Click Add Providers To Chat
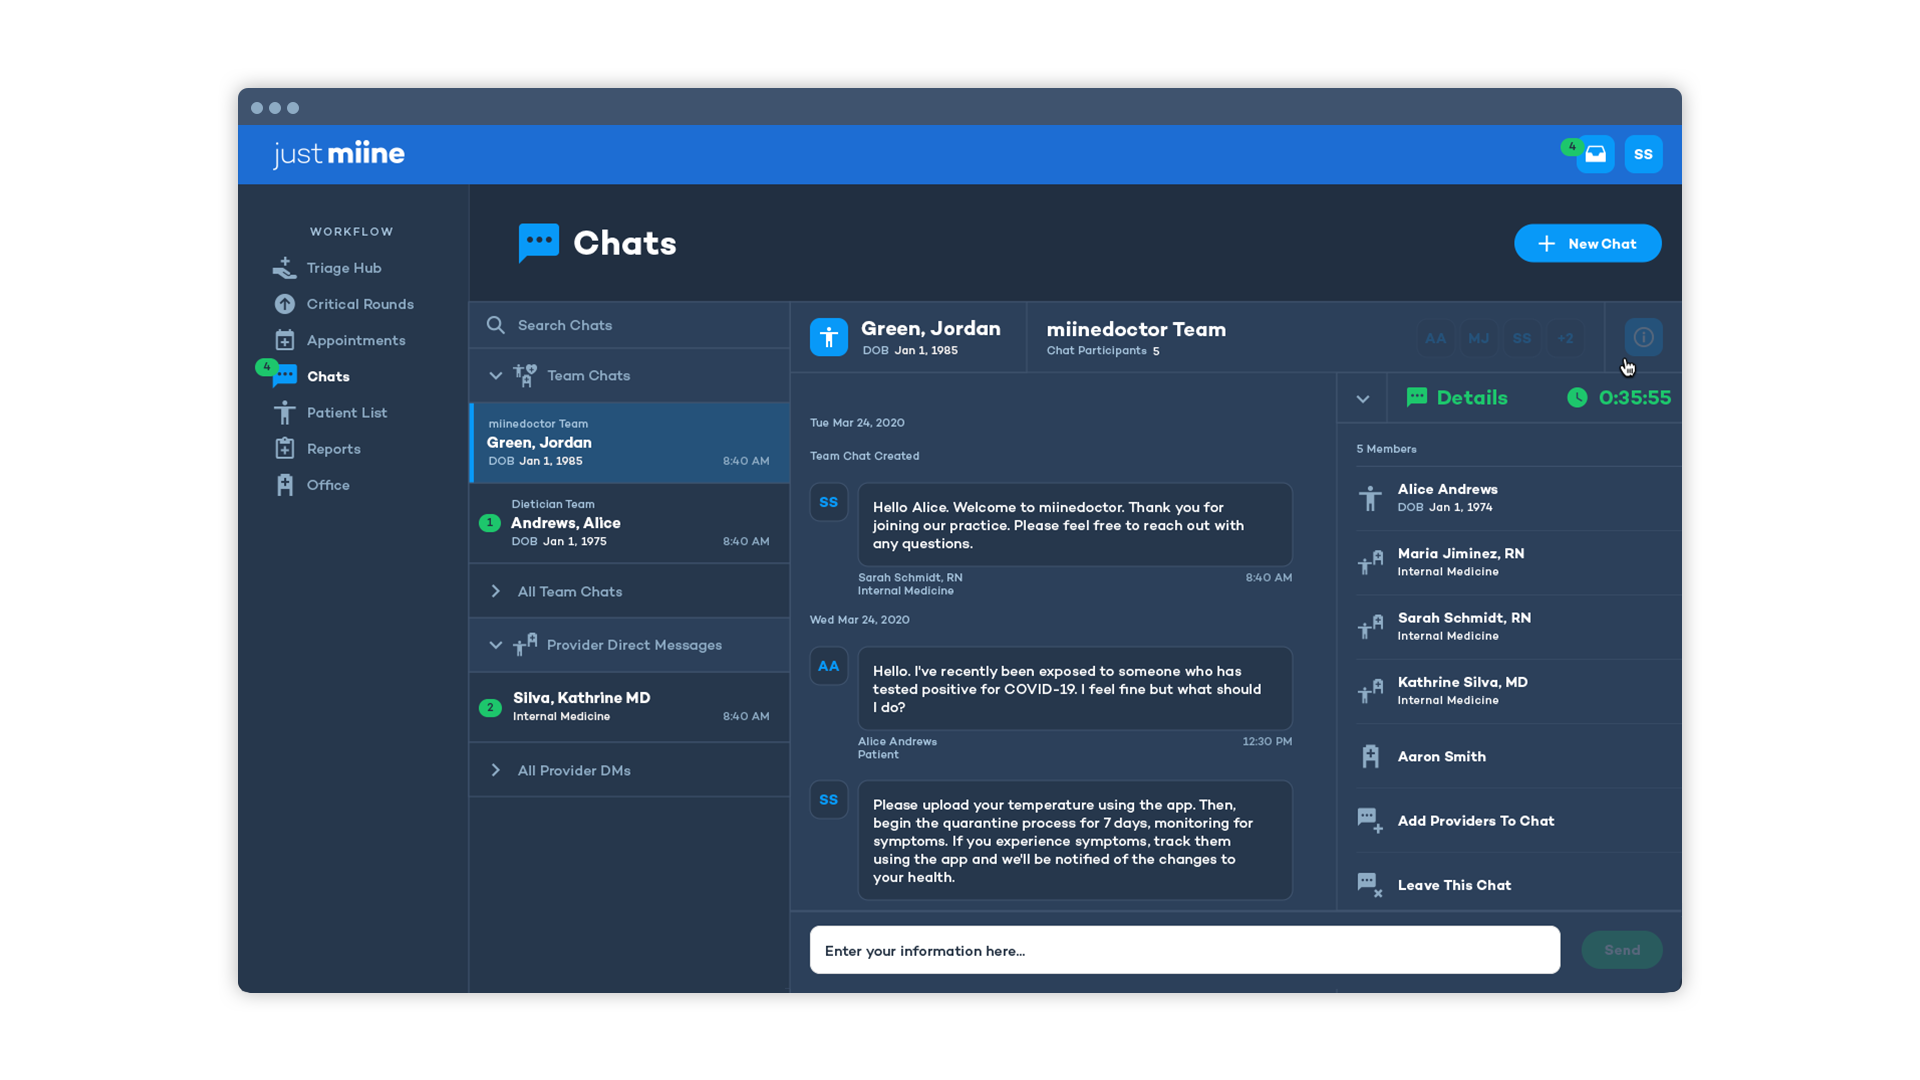 (x=1517, y=821)
